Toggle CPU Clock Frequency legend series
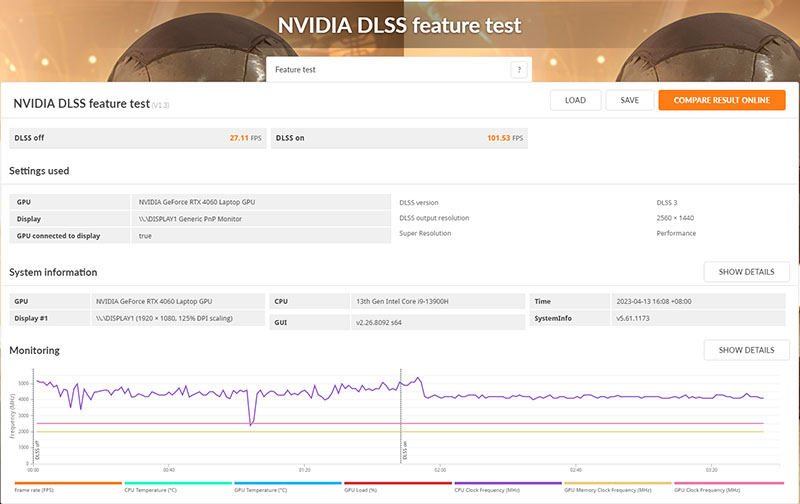800x504 pixels. (x=506, y=484)
